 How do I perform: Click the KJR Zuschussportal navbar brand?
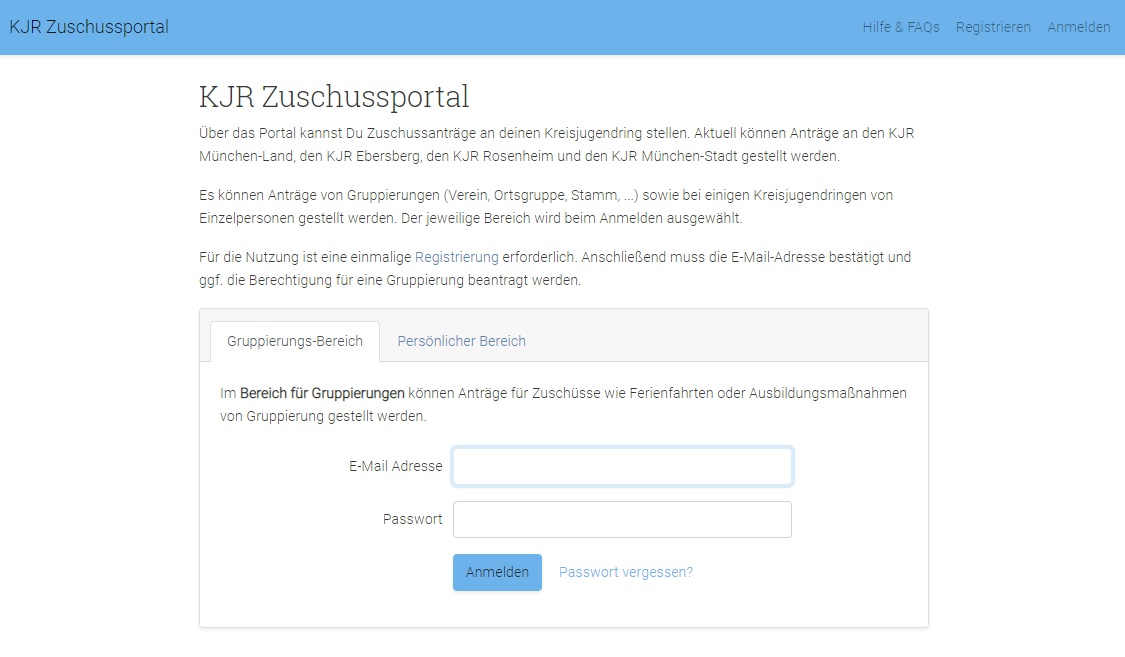pyautogui.click(x=89, y=27)
